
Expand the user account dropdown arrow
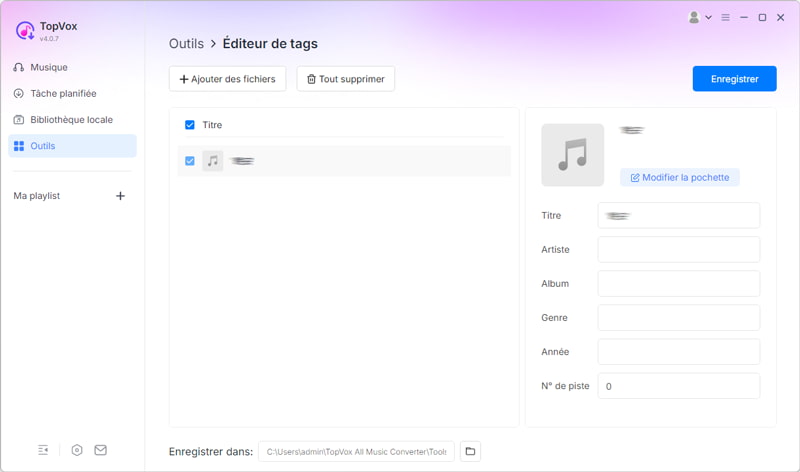(x=709, y=18)
